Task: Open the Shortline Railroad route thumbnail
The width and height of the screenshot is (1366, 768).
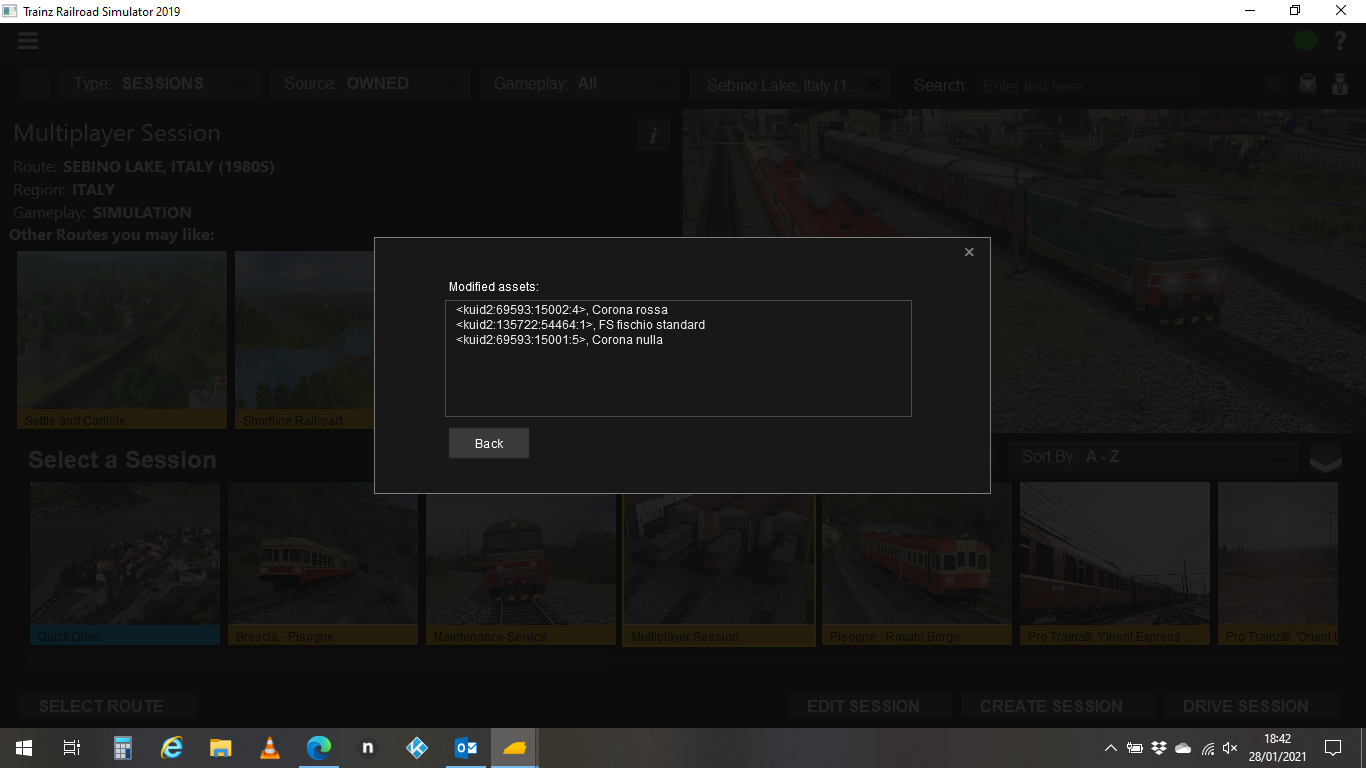Action: click(305, 340)
